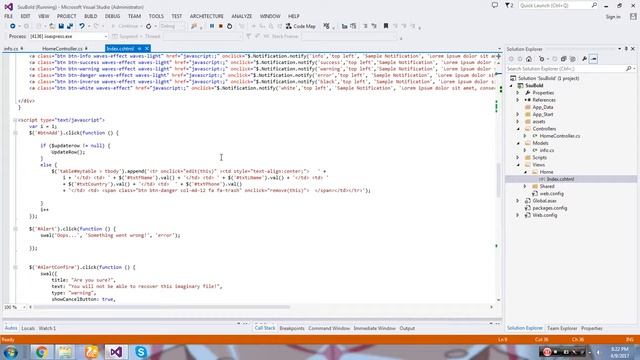Screen dimensions: 640x360
Task: Open the ARCHITECTURE menu
Action: [207, 16]
